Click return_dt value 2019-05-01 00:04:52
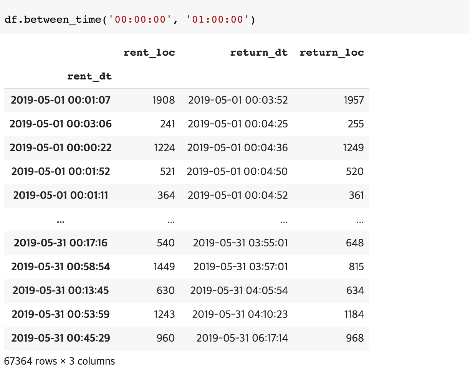 click(x=238, y=195)
